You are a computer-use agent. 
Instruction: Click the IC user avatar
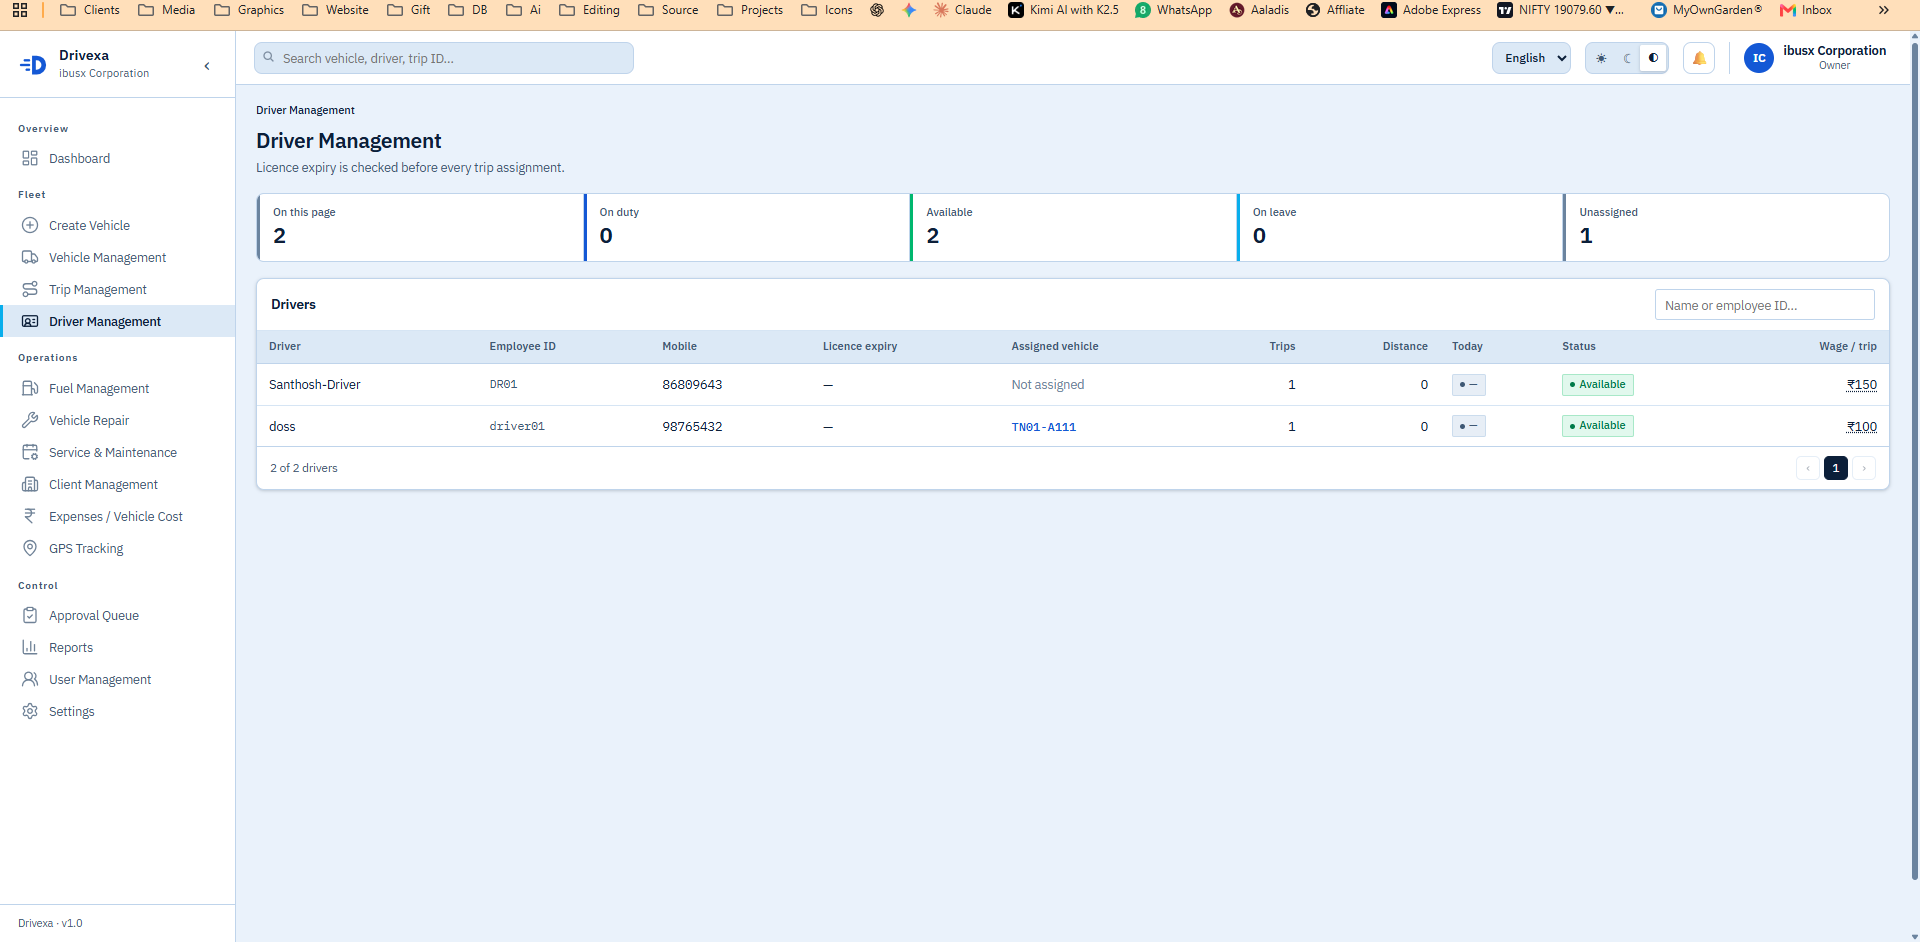coord(1759,58)
